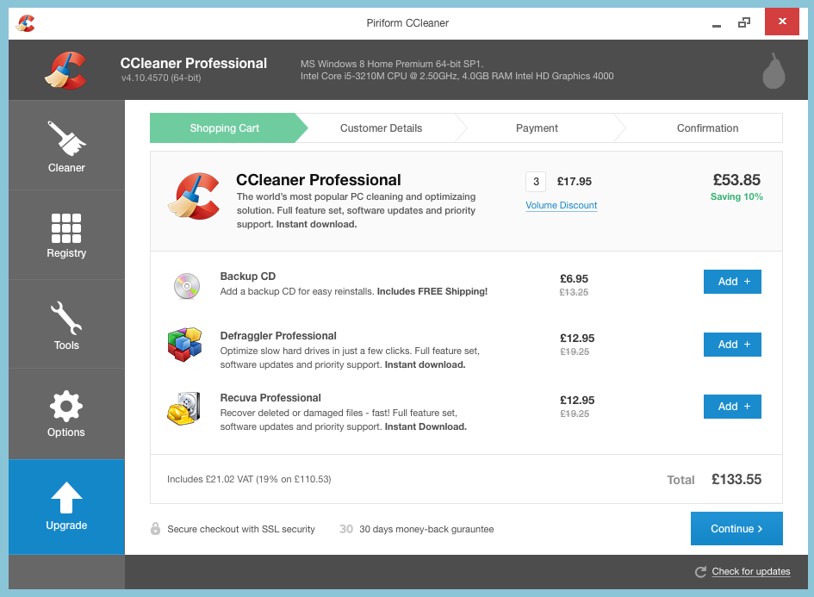Restore down the CCleaner window
Screen dimensions: 814x597
click(744, 22)
